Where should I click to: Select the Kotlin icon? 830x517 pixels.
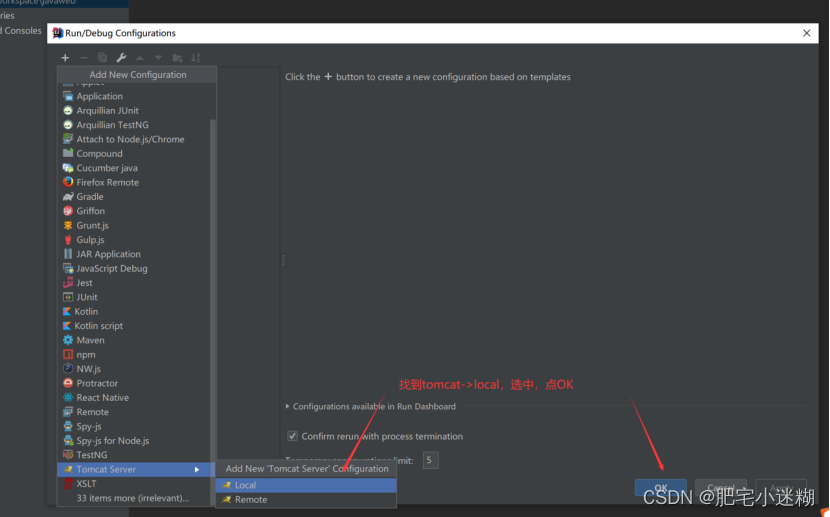pyautogui.click(x=67, y=311)
